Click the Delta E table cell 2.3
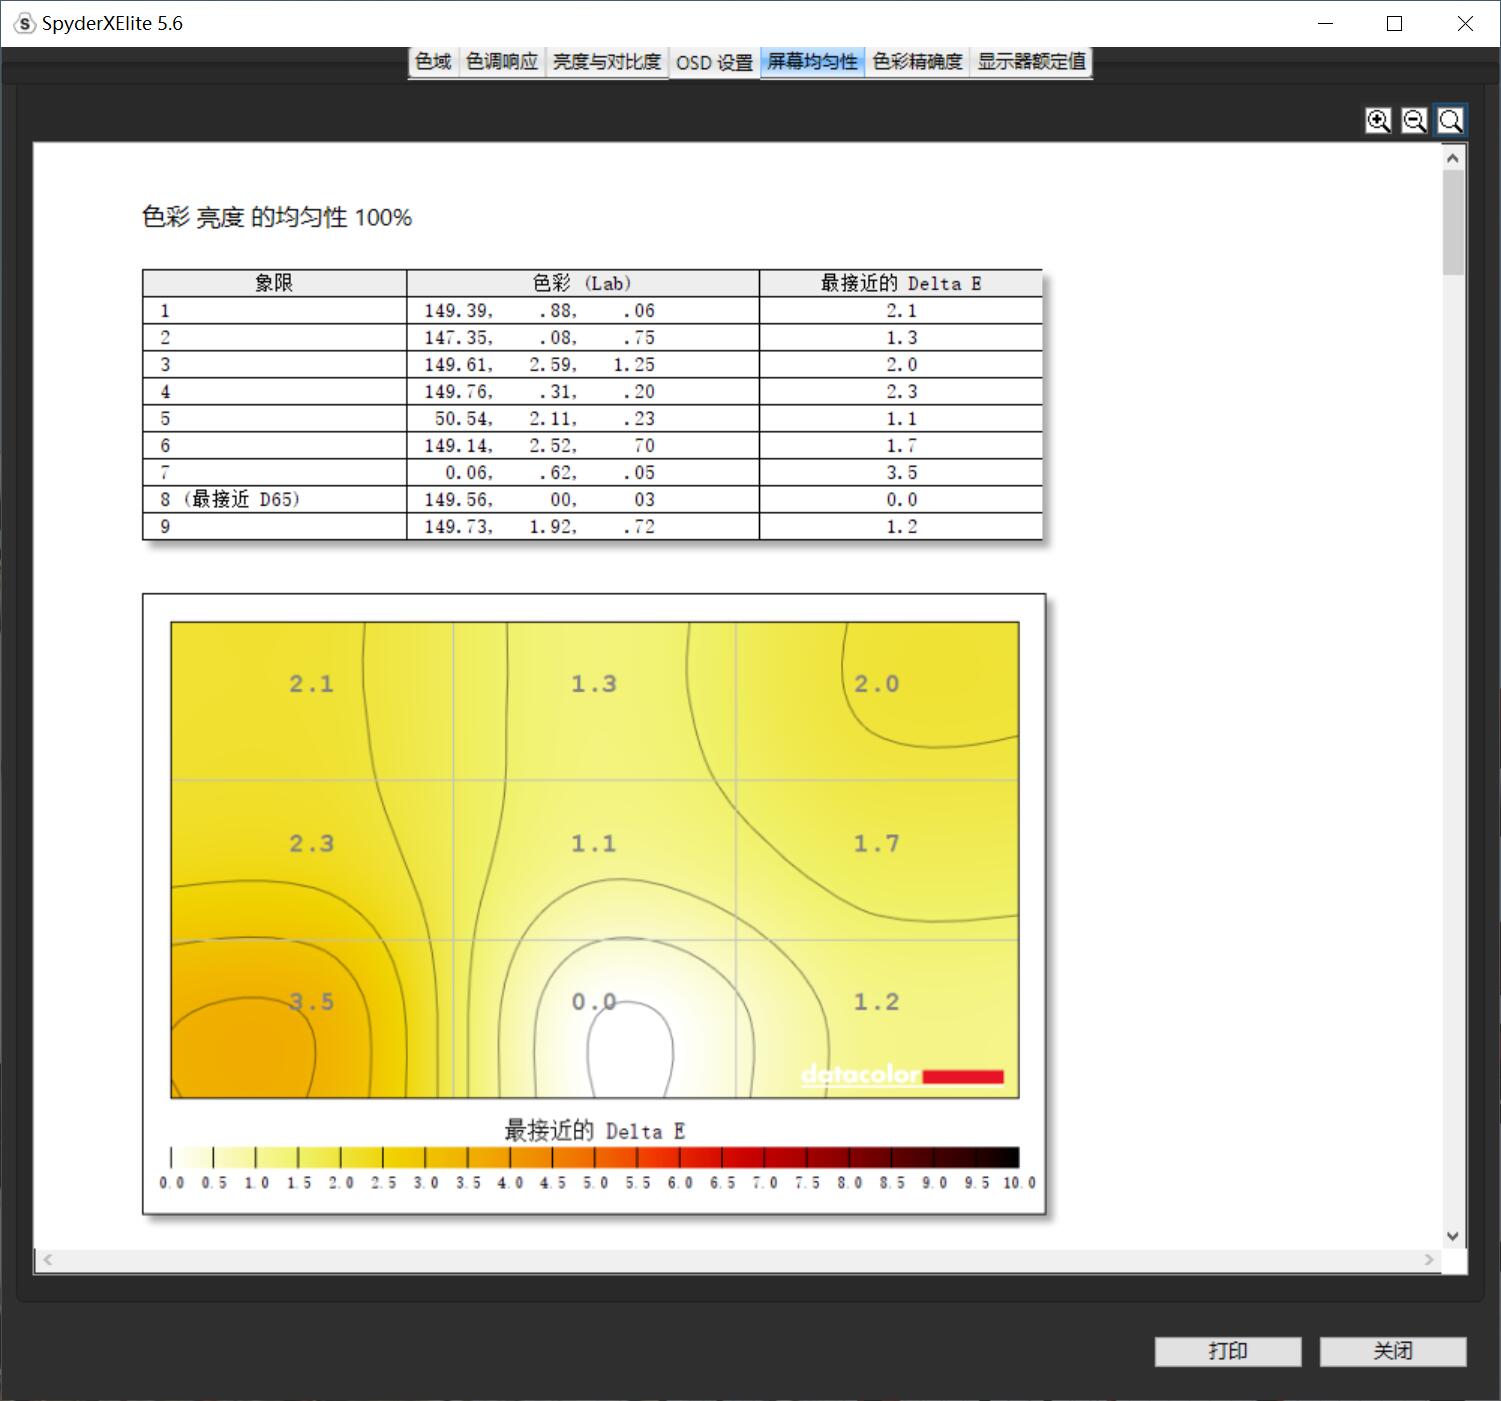The width and height of the screenshot is (1501, 1401). tap(901, 391)
